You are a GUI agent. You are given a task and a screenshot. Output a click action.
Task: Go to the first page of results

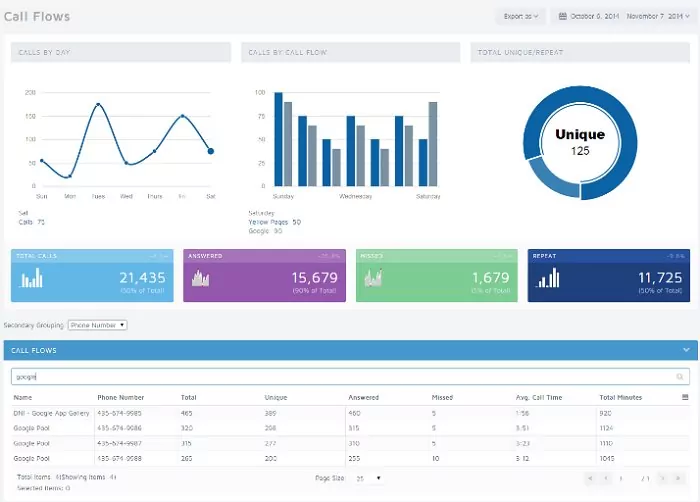pos(591,479)
